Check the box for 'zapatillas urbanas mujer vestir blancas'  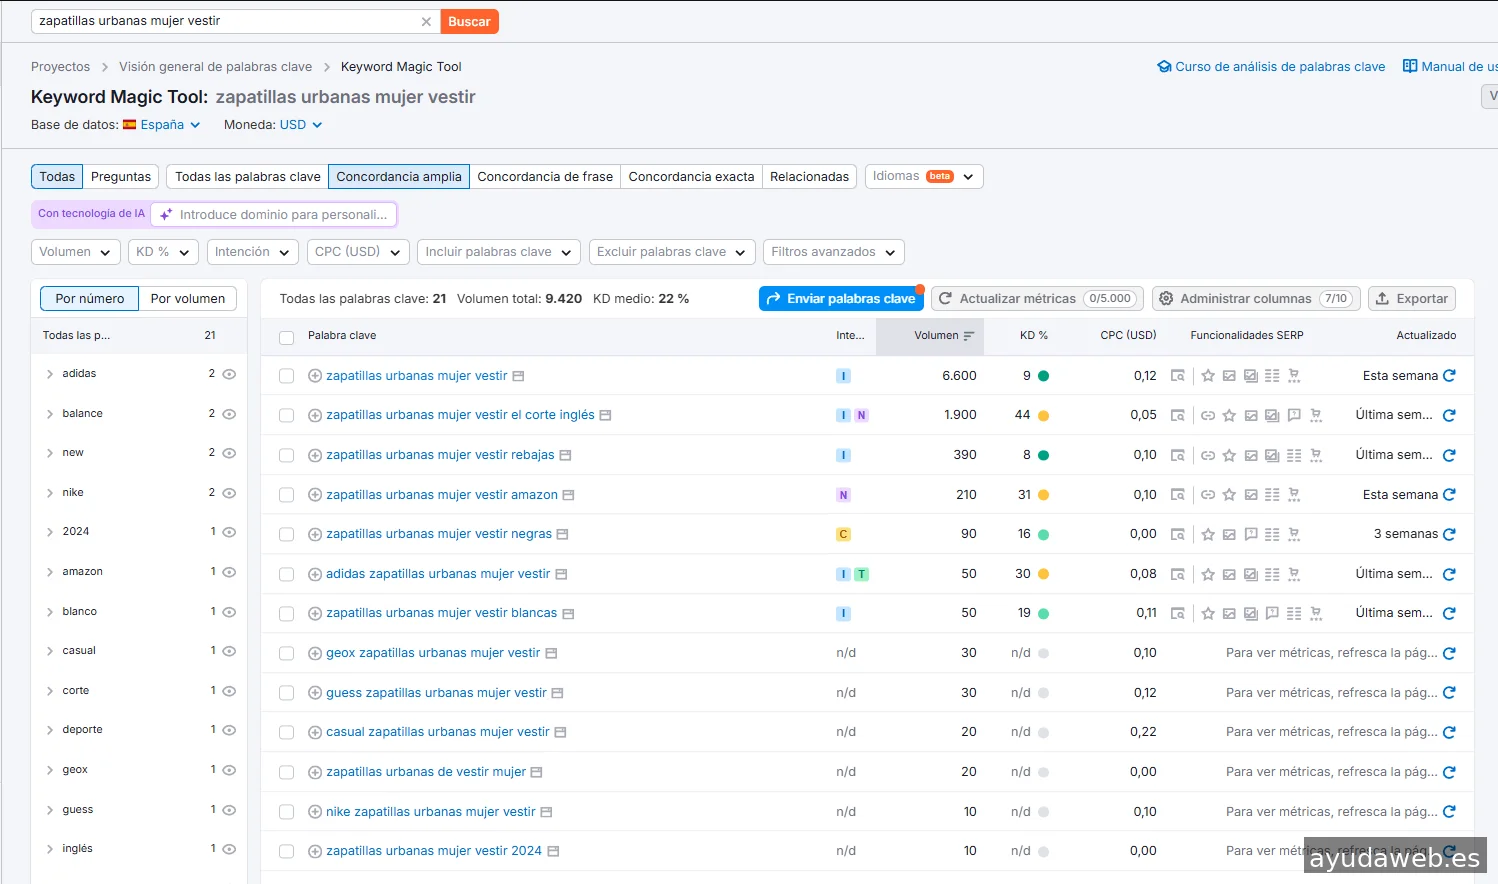pos(287,613)
